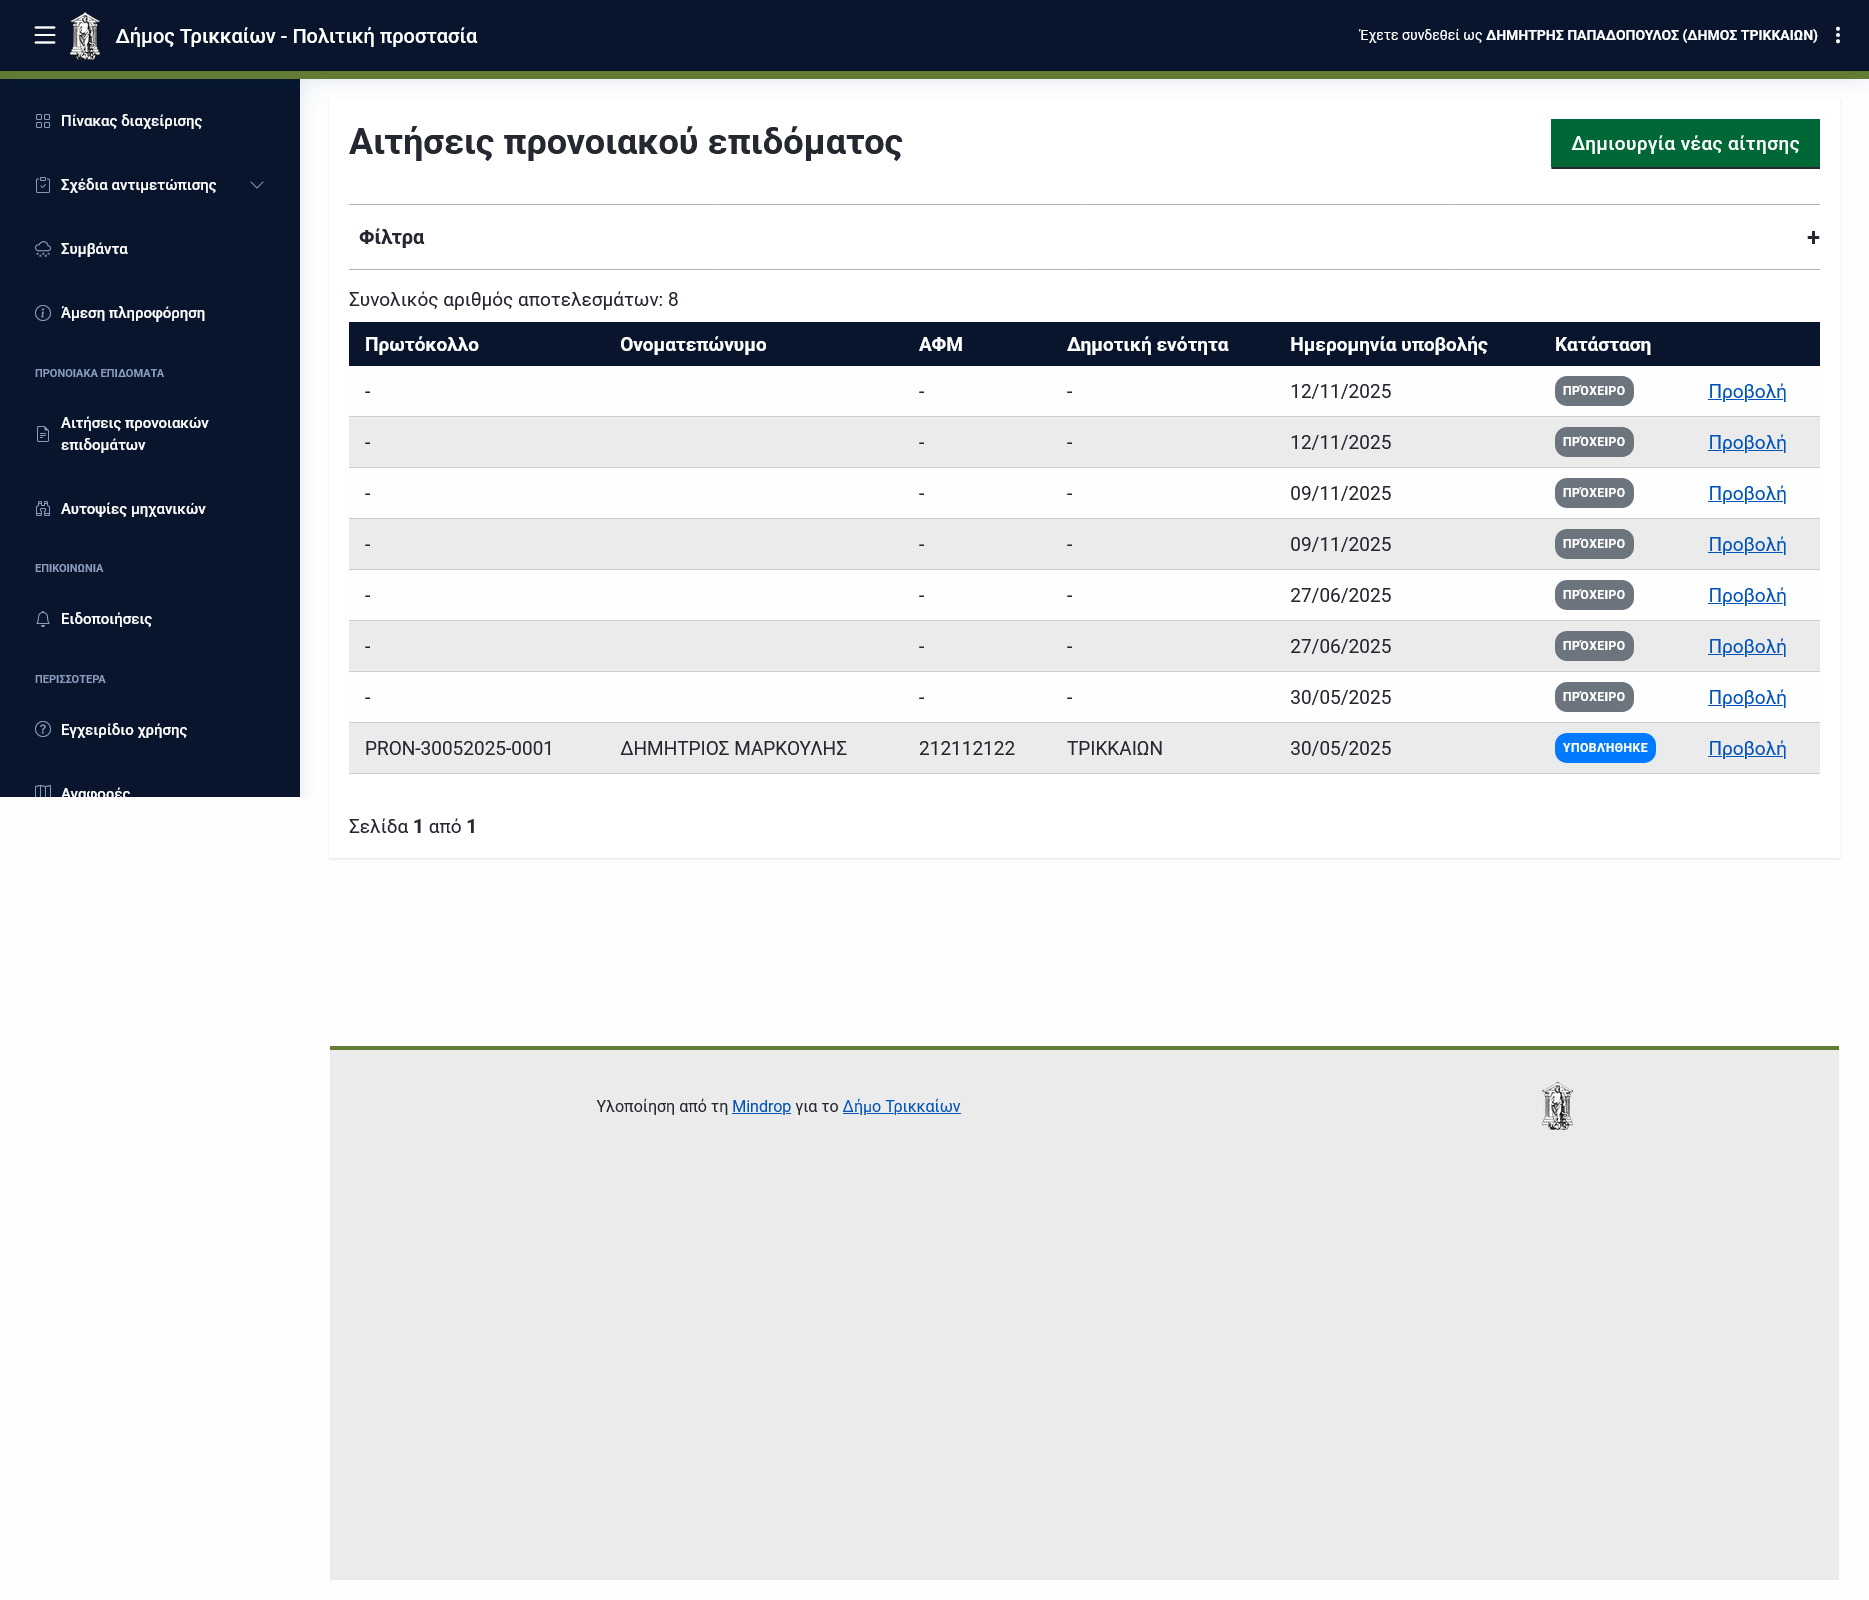Click the Mindrop link in the footer
The width and height of the screenshot is (1869, 1600).
click(761, 1107)
